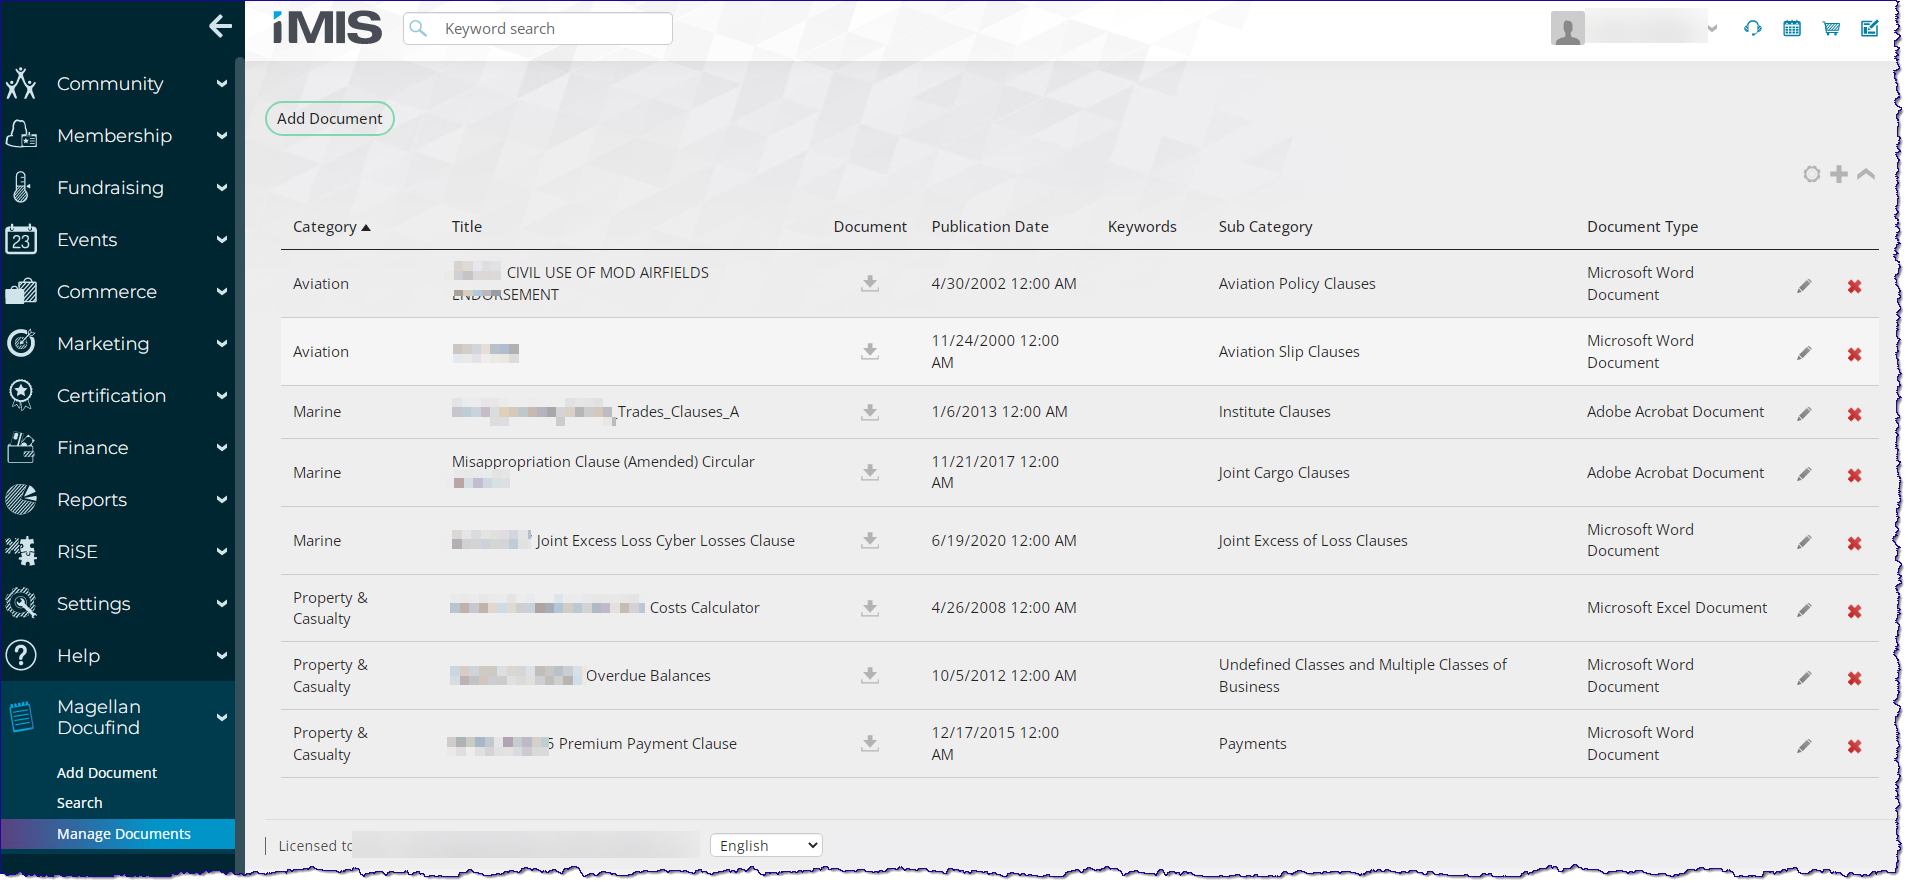Delete the Premium Payment Clause row
This screenshot has width=1908, height=883.
click(x=1854, y=747)
